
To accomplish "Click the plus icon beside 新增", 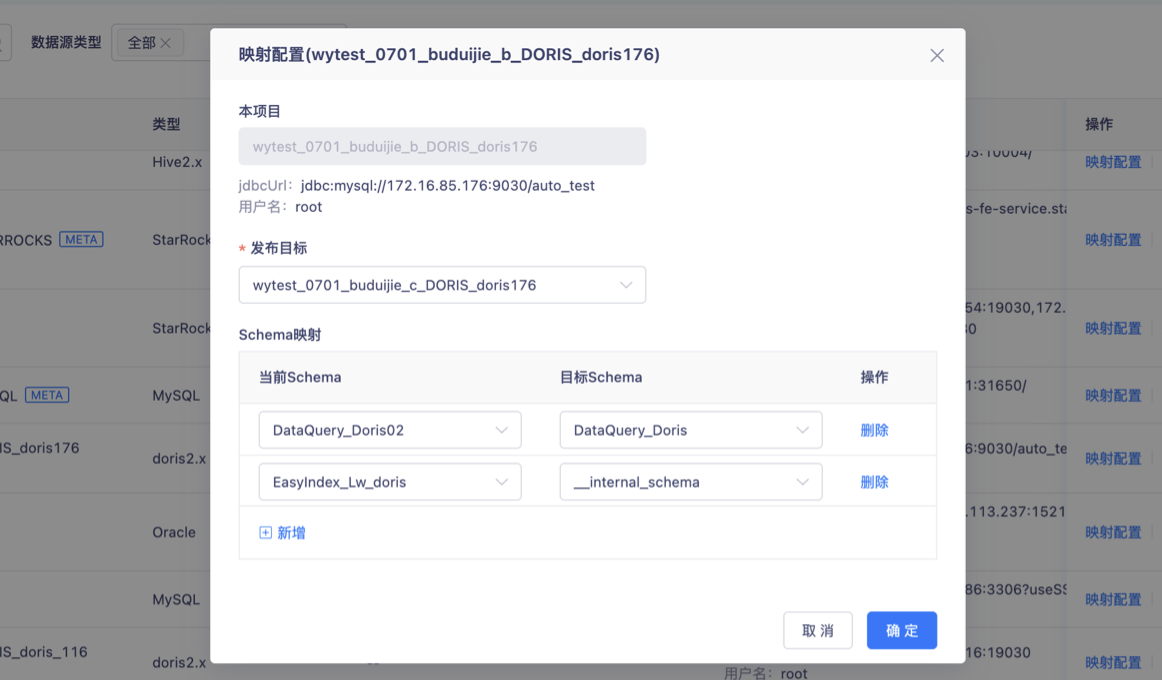I will pos(266,533).
